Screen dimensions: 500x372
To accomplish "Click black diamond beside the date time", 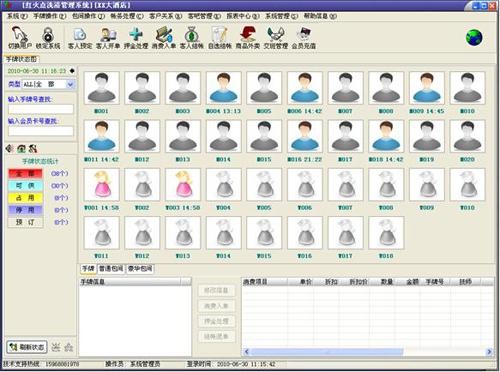I will [x=72, y=71].
